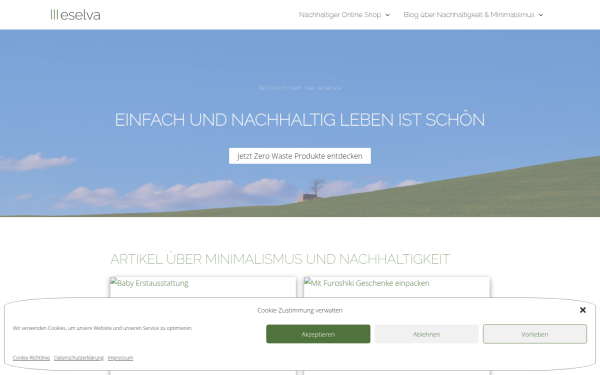Decline cookies with Ablehnen button
This screenshot has height=375, width=600.
tap(426, 334)
